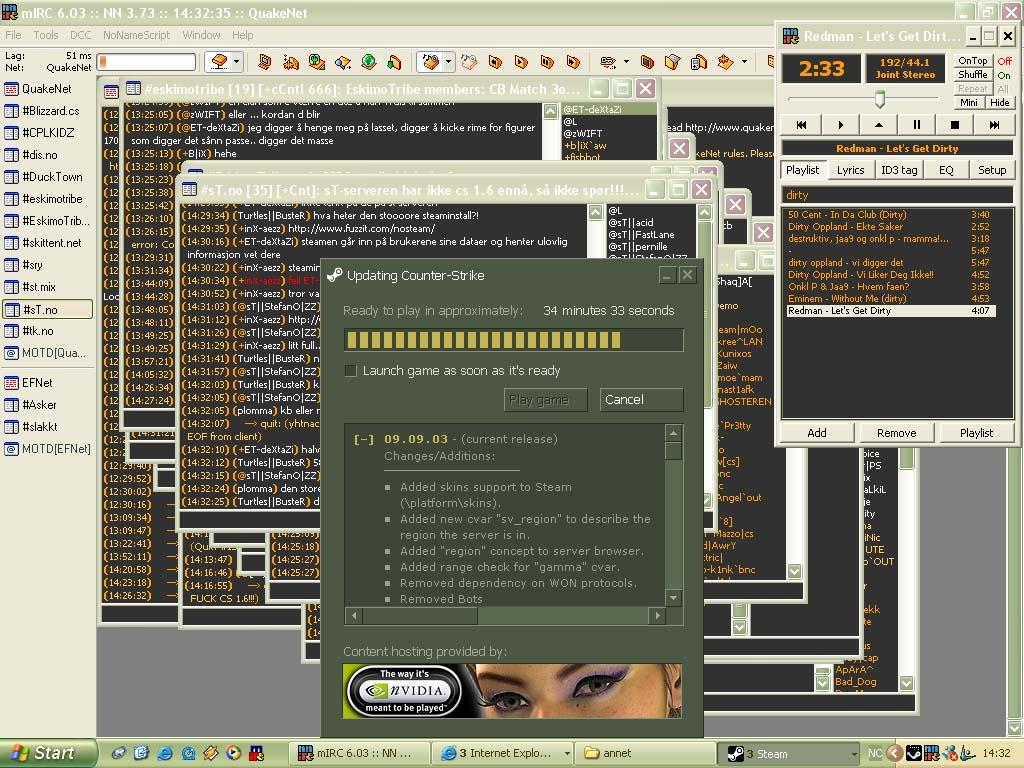1024x768 pixels.
Task: Click previous track icon in mIRC toolbar
Action: pyautogui.click(x=495, y=62)
